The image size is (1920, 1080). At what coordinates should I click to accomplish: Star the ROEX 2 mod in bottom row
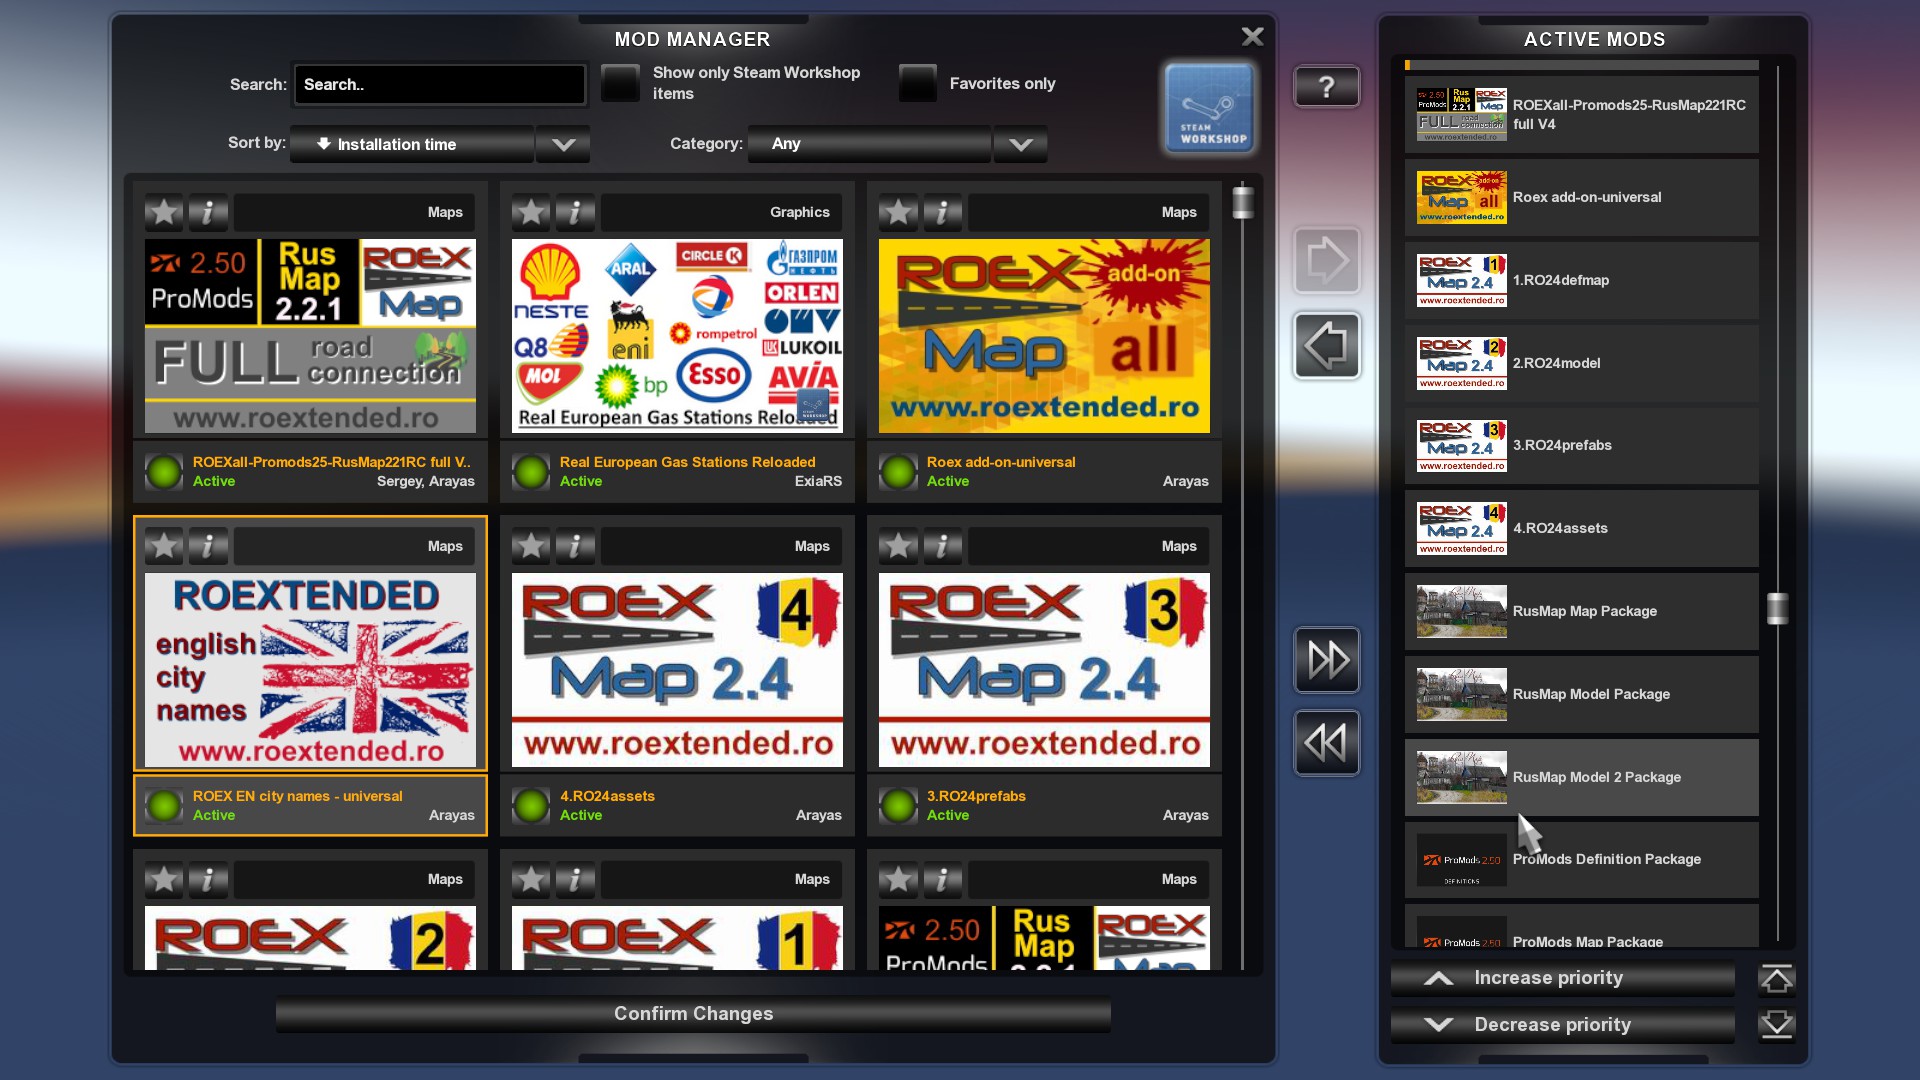tap(164, 880)
